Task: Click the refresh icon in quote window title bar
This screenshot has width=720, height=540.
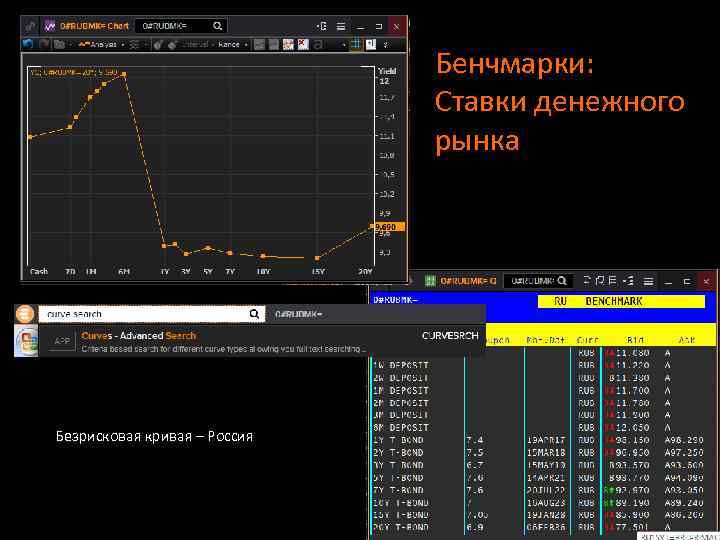Action: point(587,280)
